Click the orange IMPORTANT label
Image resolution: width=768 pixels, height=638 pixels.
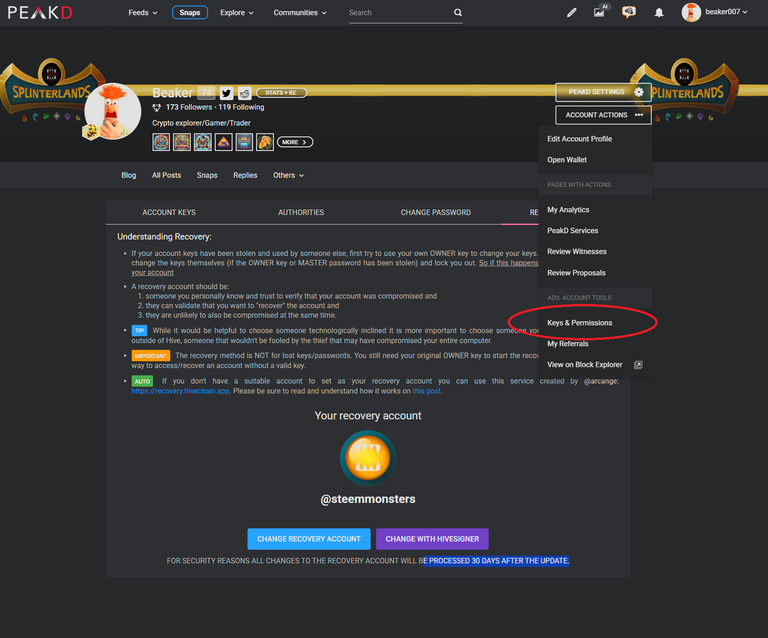(151, 356)
